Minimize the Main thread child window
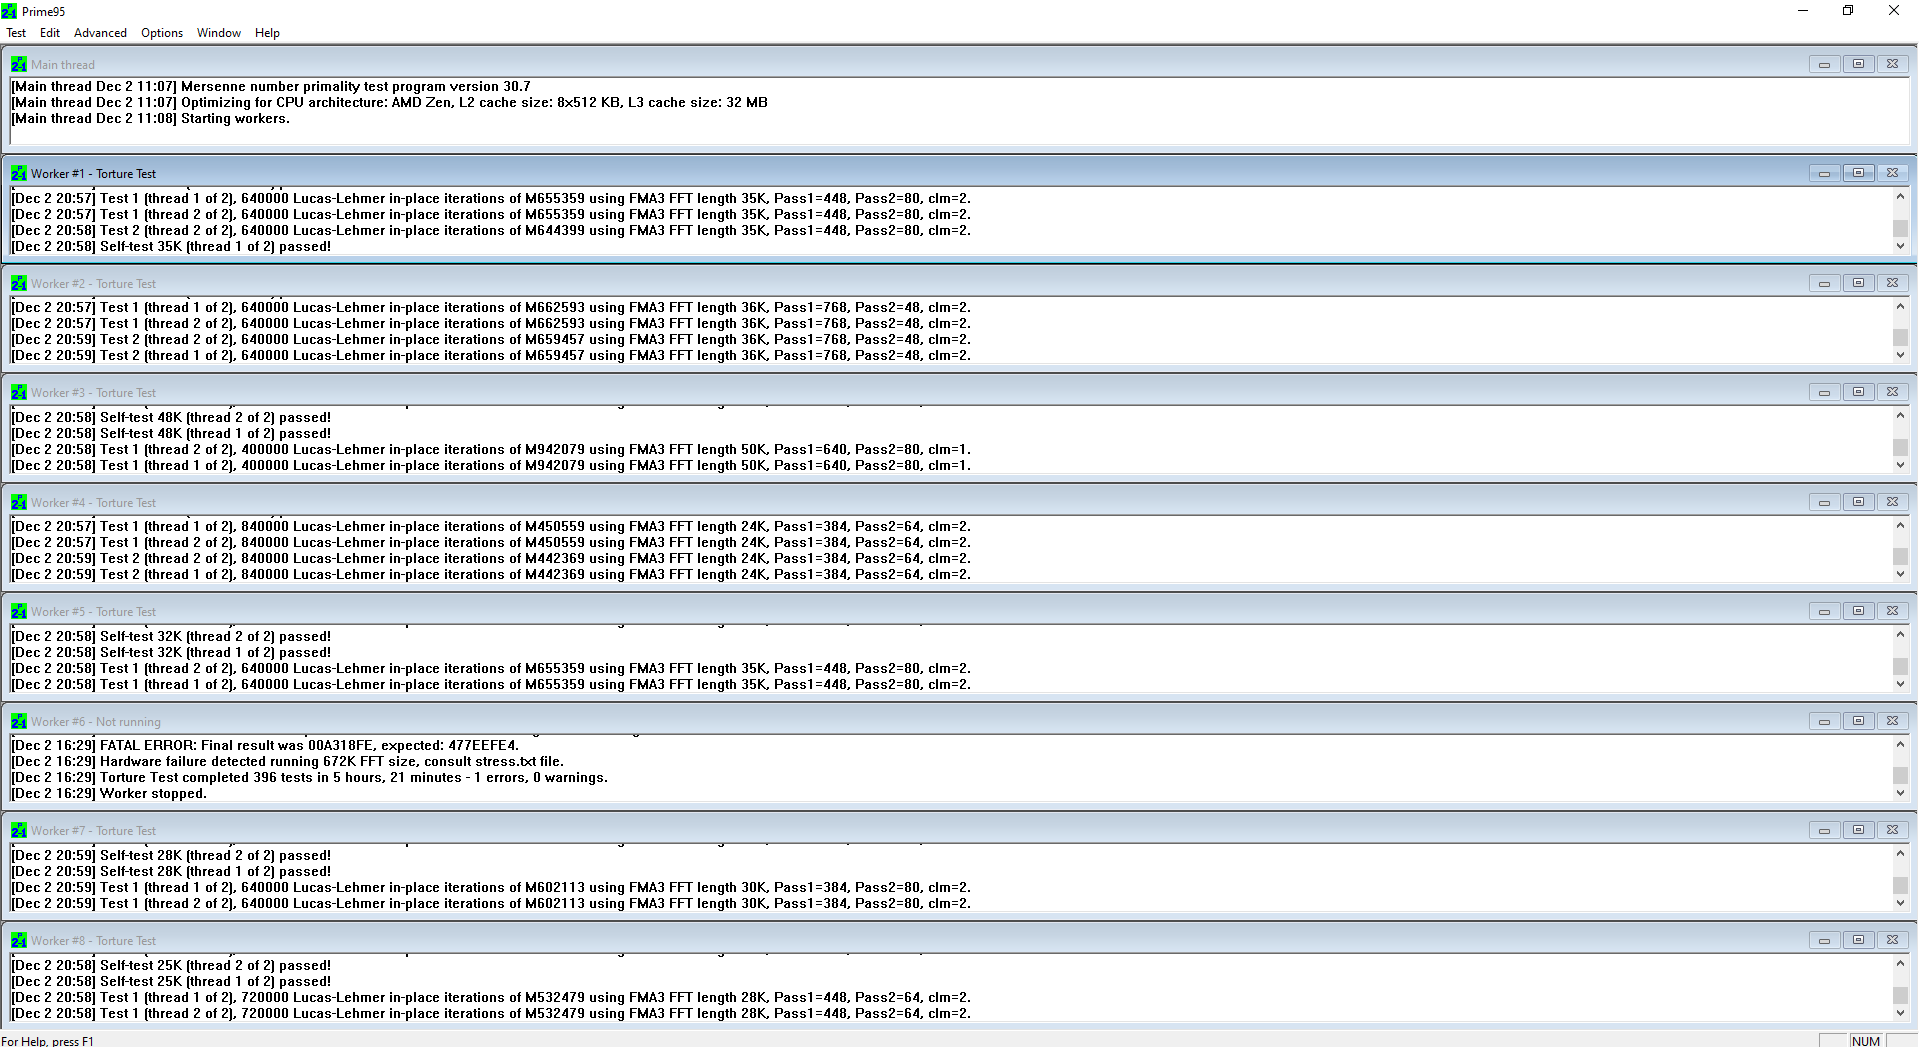1919x1047 pixels. coord(1824,64)
